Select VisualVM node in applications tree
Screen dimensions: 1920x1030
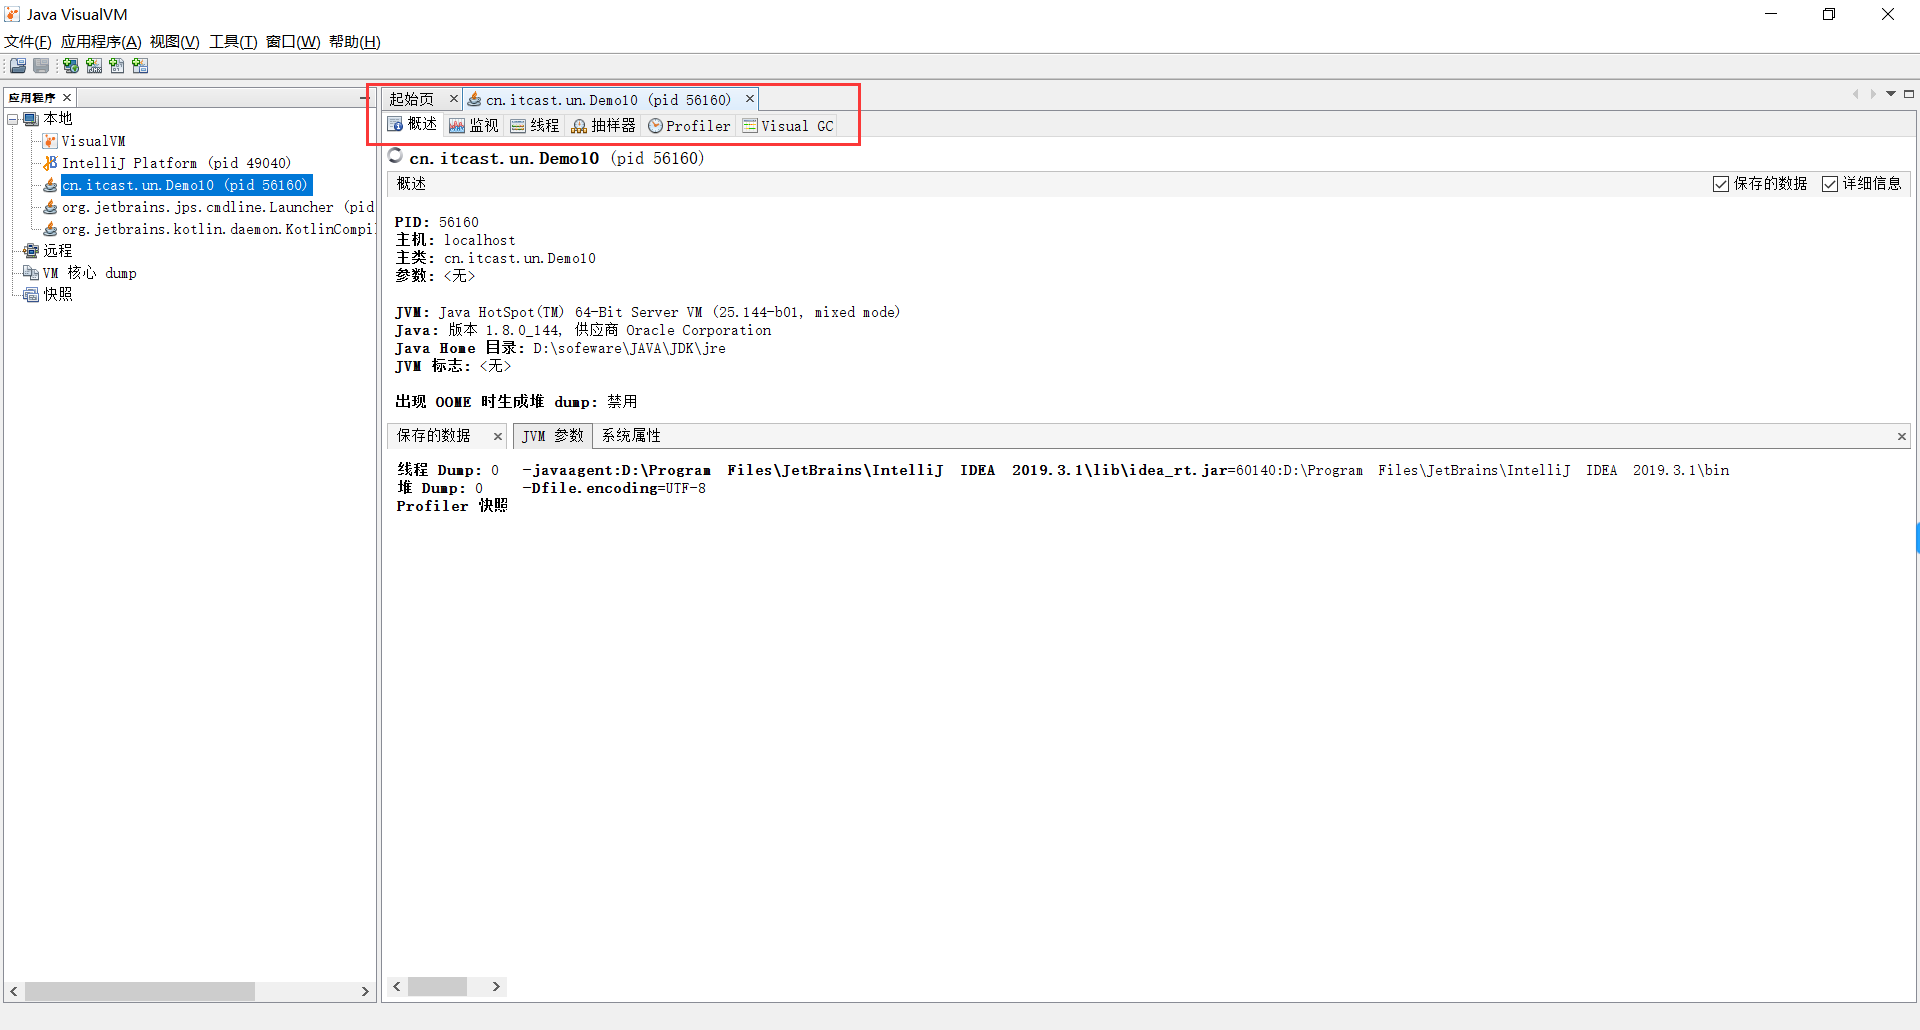92,141
